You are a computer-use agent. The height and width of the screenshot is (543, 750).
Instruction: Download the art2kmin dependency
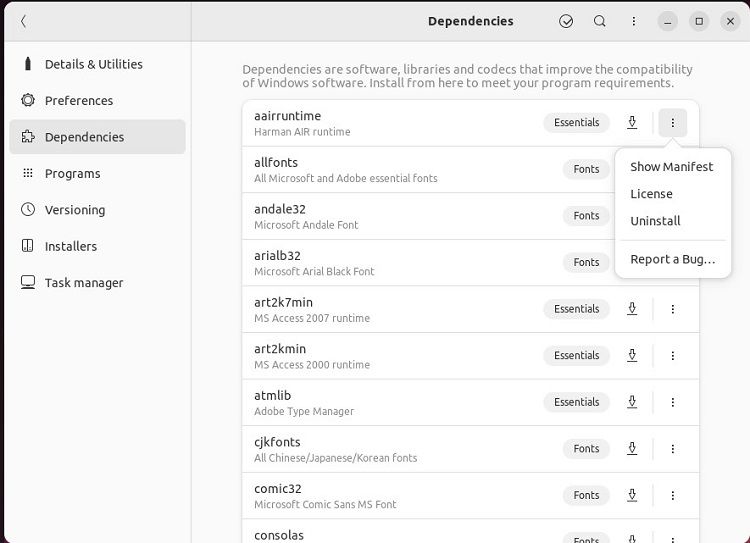tap(632, 356)
